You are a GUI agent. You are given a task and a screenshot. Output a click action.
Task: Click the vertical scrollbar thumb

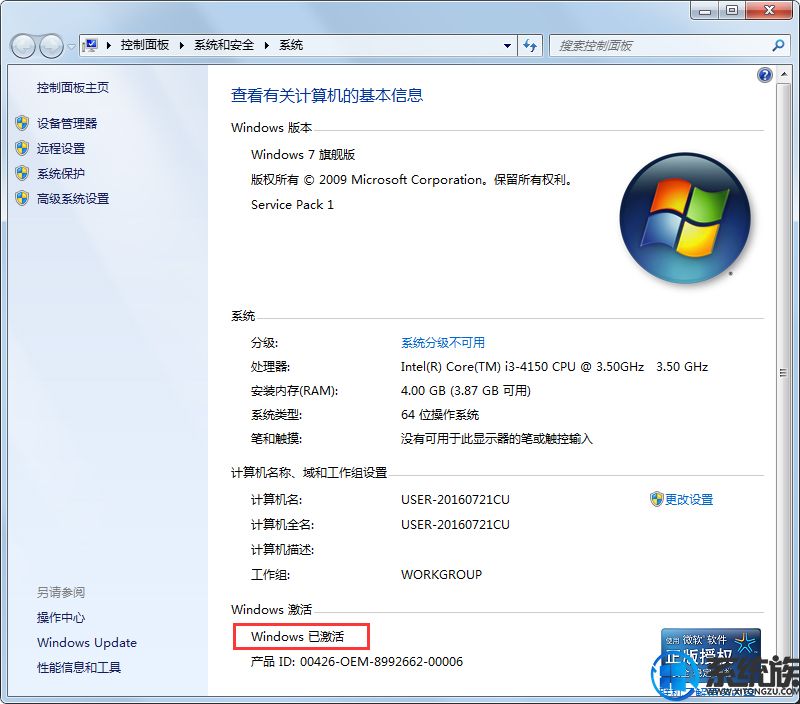click(x=783, y=373)
